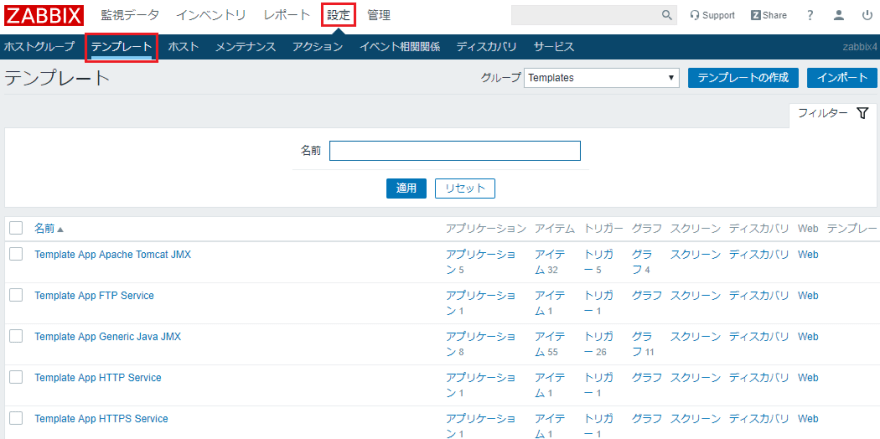
Task: Open the 管理 menu
Action: [379, 15]
